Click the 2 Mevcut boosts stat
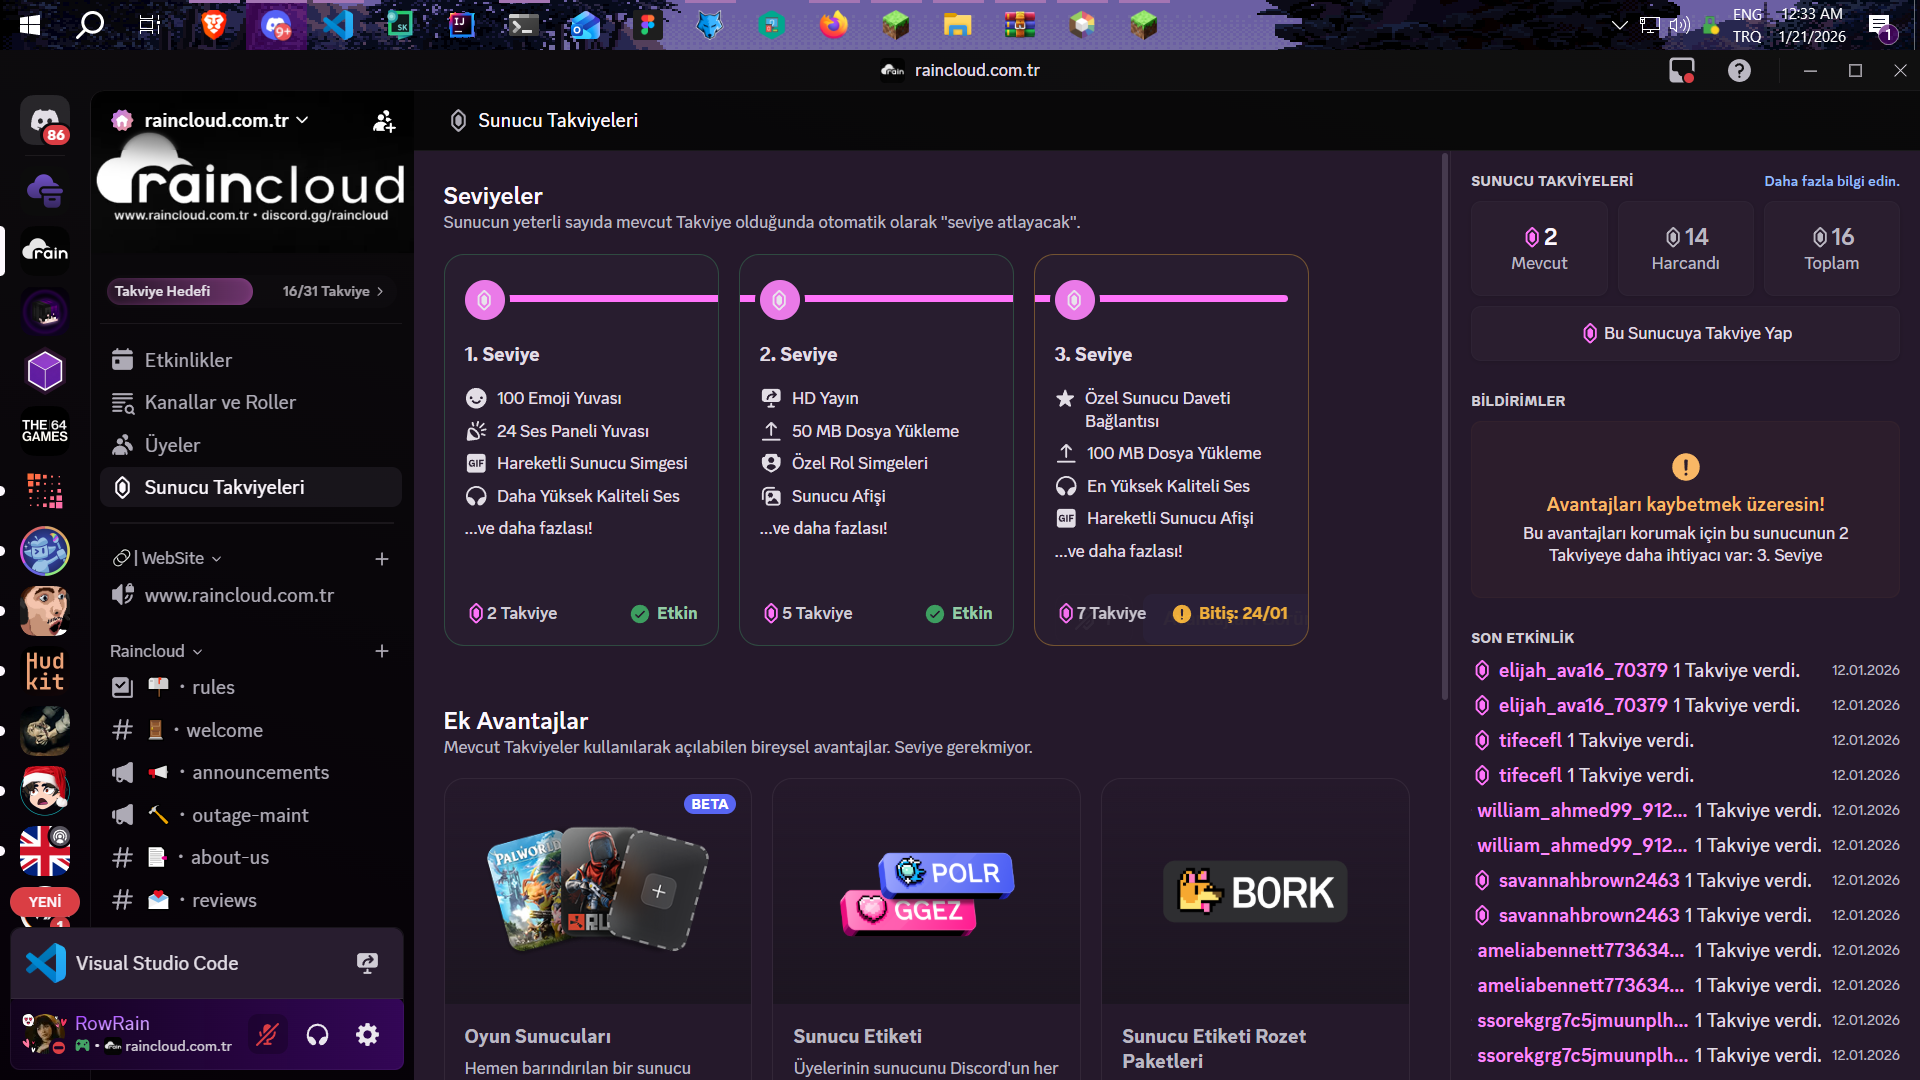 pyautogui.click(x=1539, y=248)
